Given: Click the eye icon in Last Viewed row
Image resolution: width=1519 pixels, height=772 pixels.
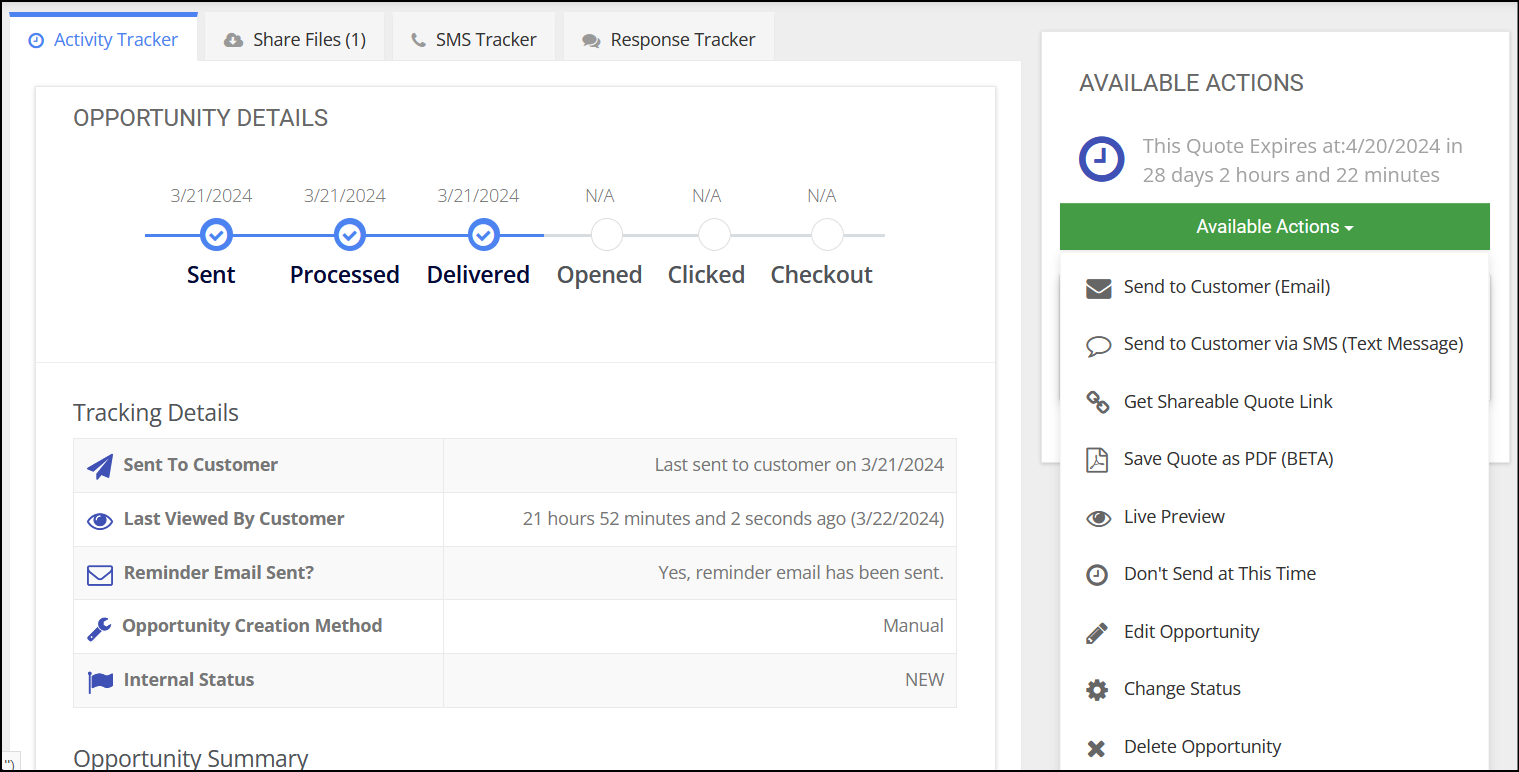Looking at the screenshot, I should (100, 520).
